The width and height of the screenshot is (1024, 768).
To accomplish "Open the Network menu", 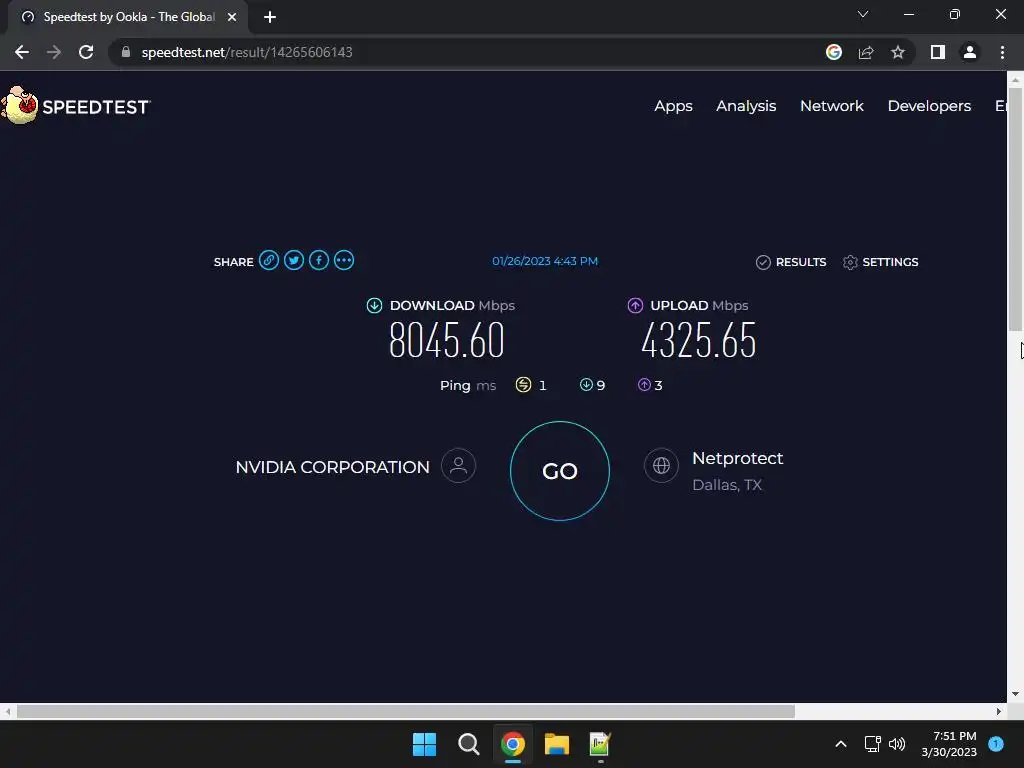I will tap(831, 106).
